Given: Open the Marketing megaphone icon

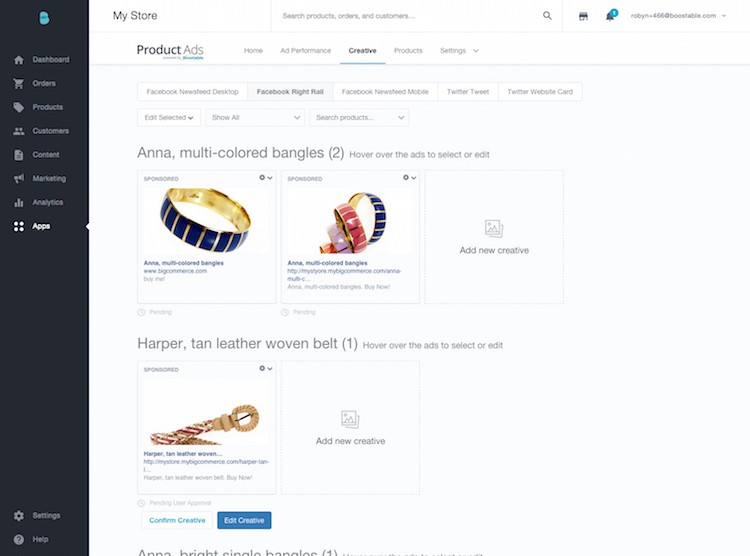Looking at the screenshot, I should (19, 178).
